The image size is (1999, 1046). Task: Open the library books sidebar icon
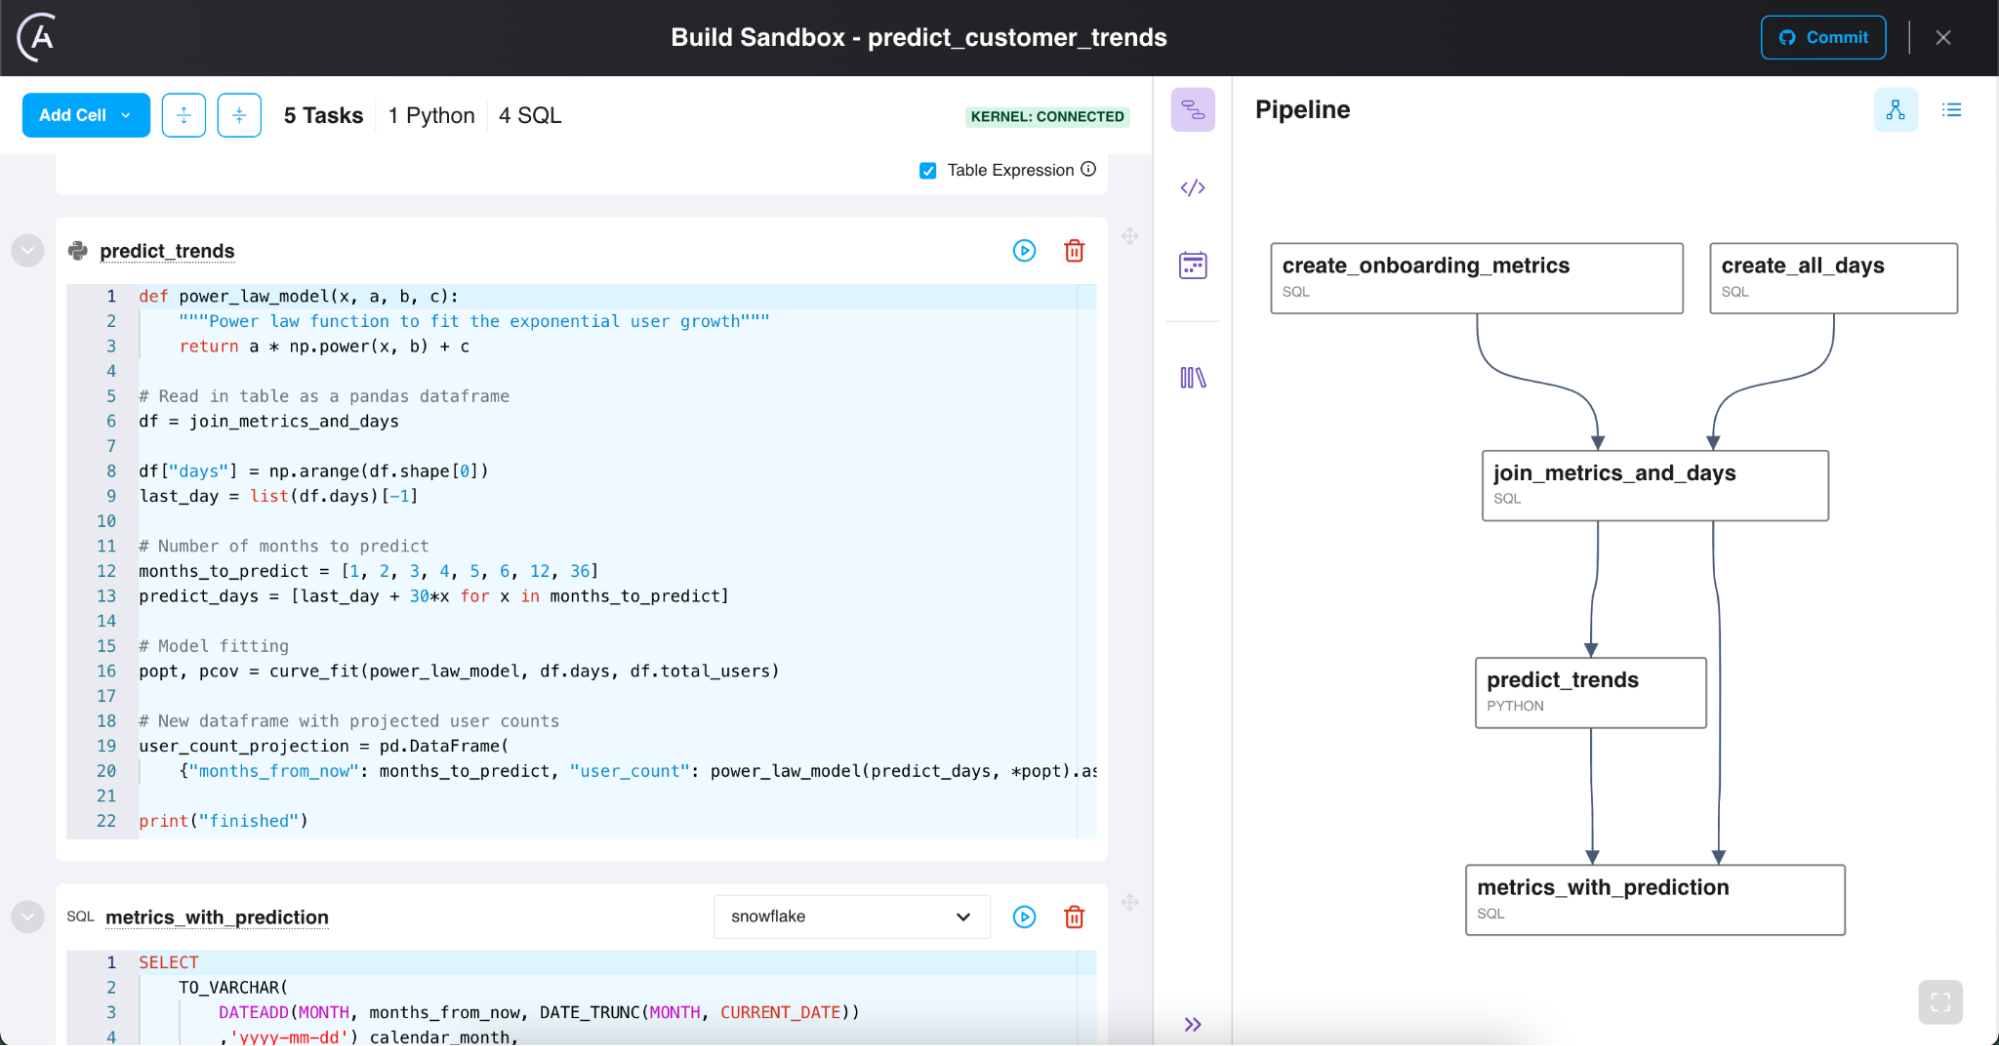[1193, 378]
